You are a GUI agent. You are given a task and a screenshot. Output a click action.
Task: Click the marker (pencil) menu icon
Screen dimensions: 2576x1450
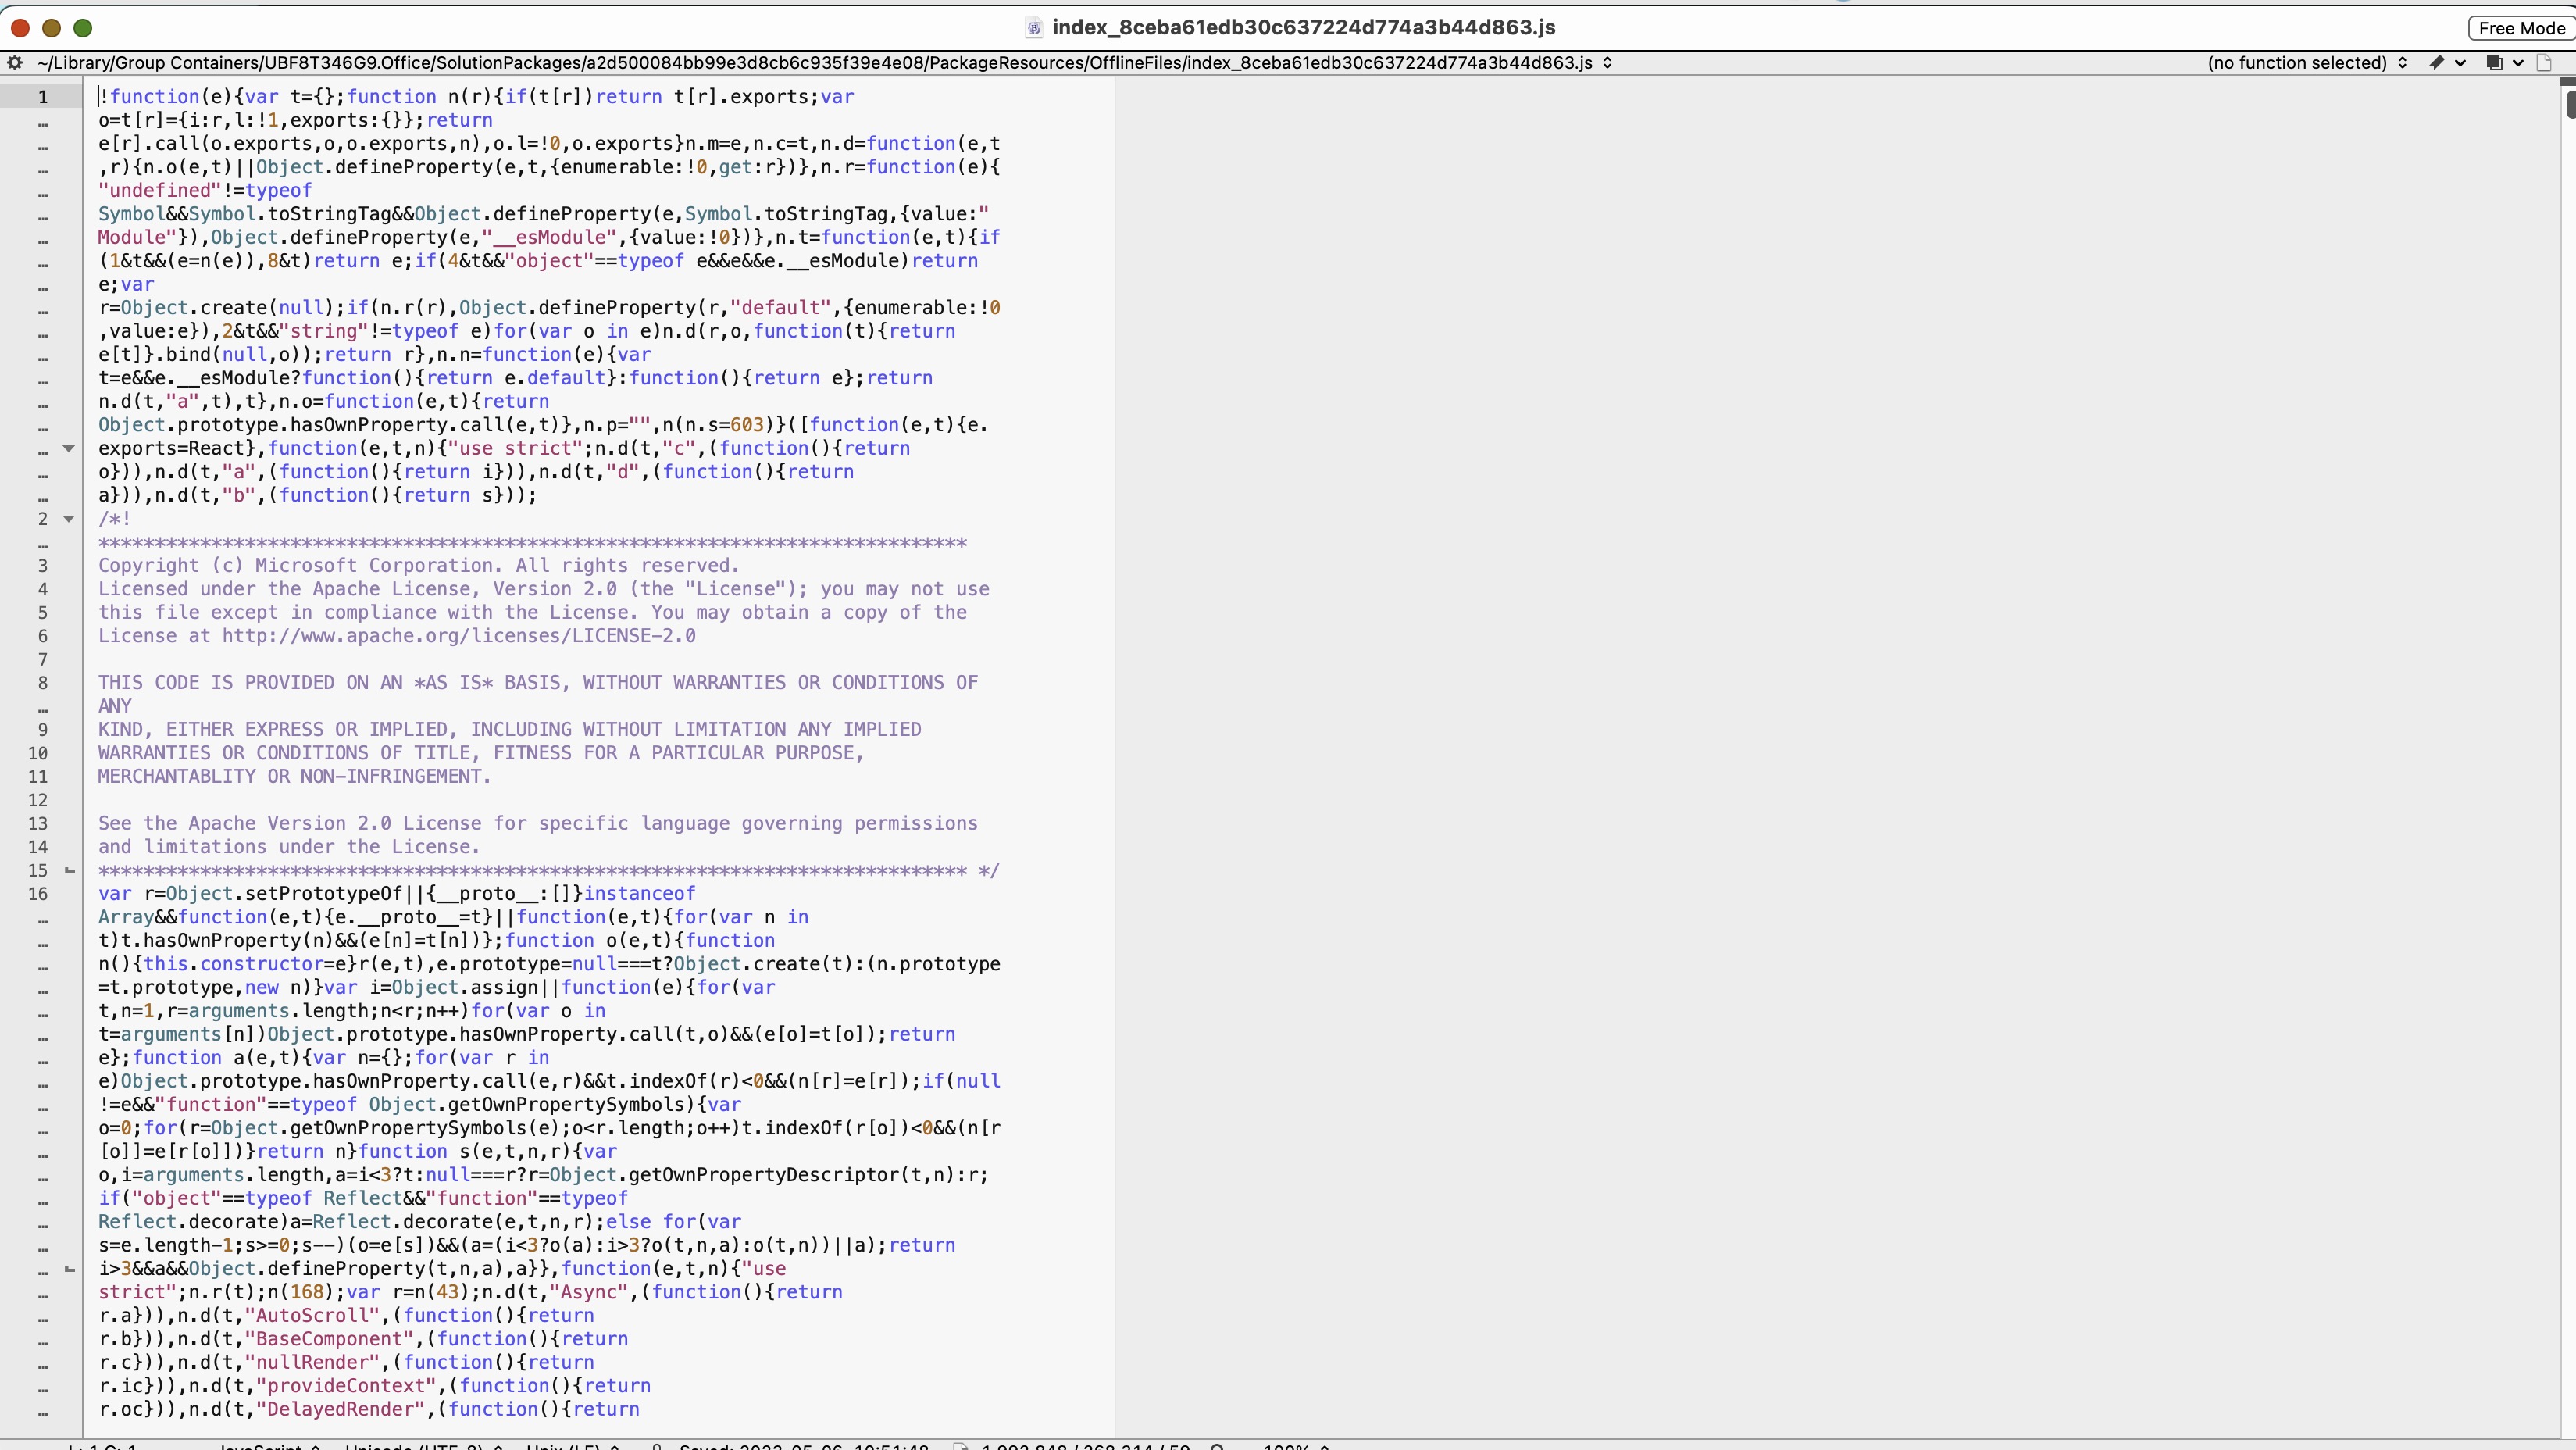pyautogui.click(x=2438, y=63)
